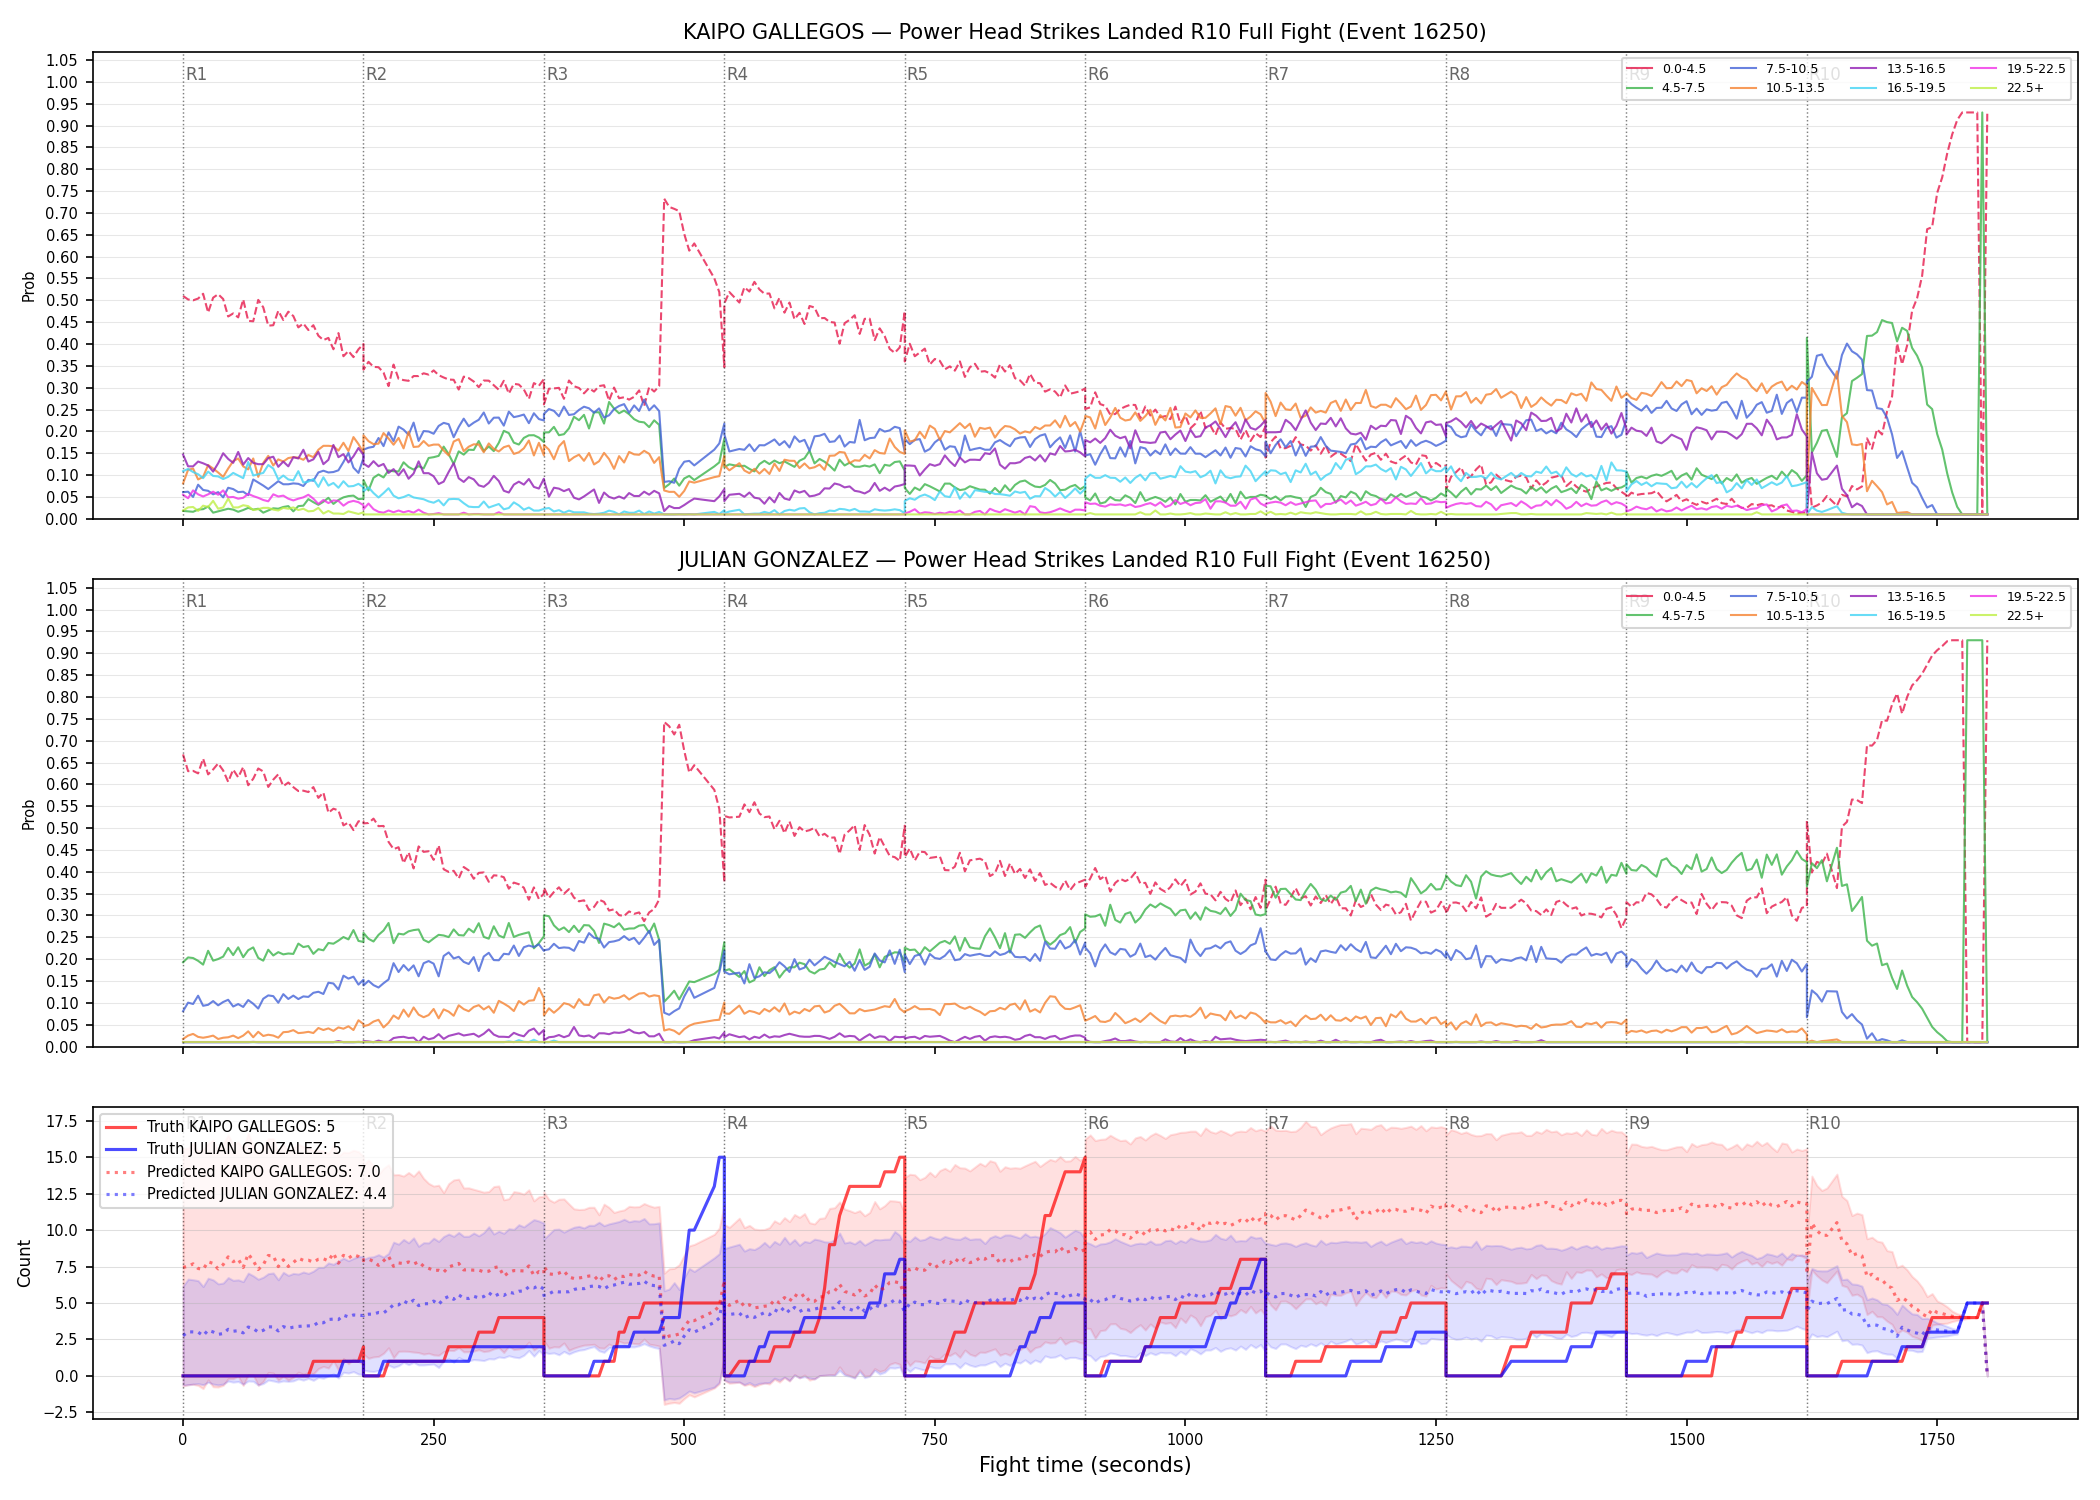Click 'Fight time (seconds)' x-axis label

coord(1085,1465)
